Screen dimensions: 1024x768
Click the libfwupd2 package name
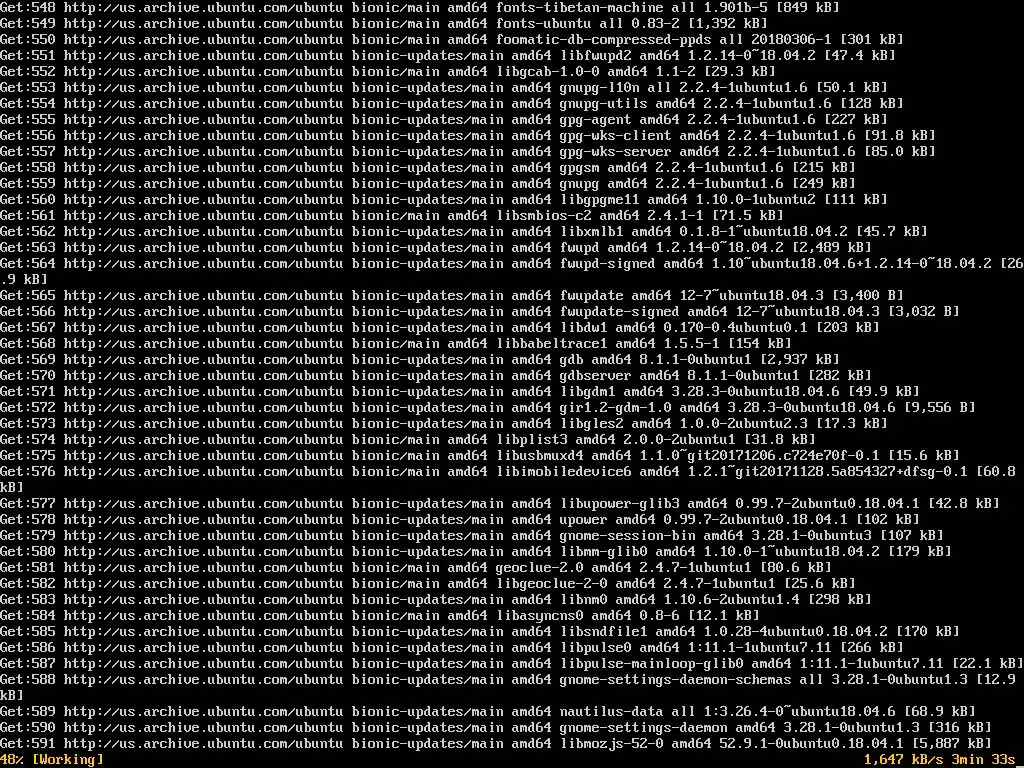596,56
